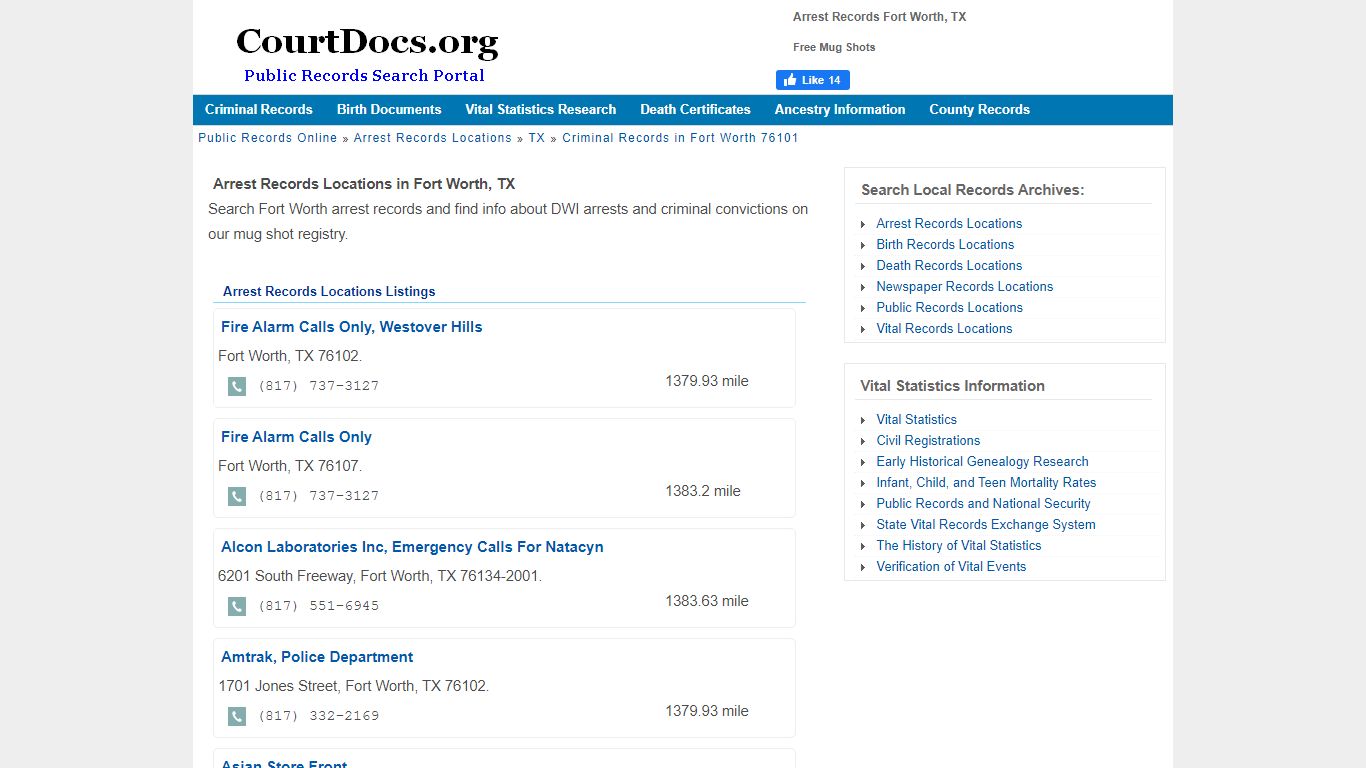This screenshot has width=1366, height=768.
Task: Open the Asian Store Front listing
Action: (284, 764)
